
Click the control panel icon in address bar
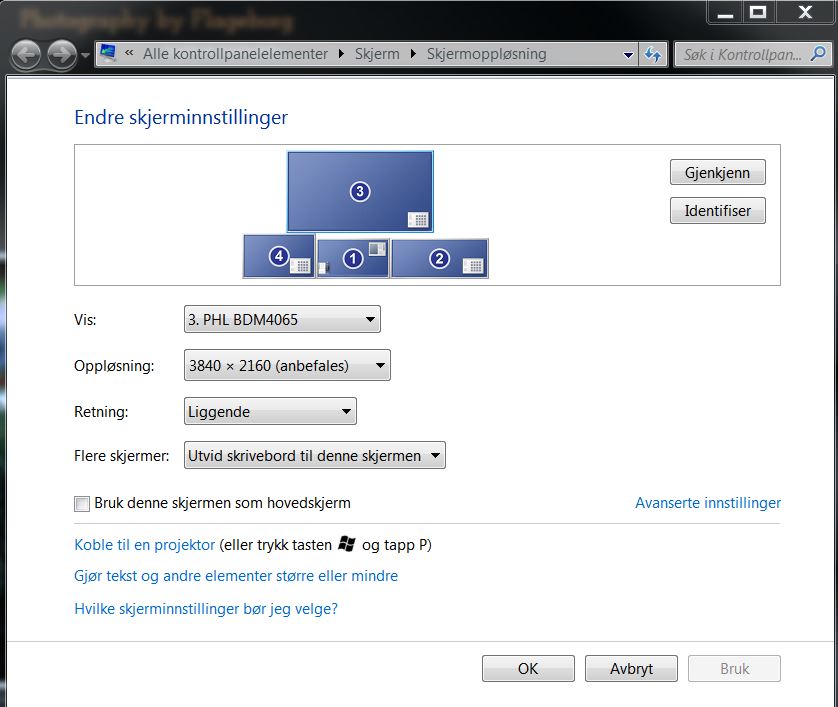(108, 54)
